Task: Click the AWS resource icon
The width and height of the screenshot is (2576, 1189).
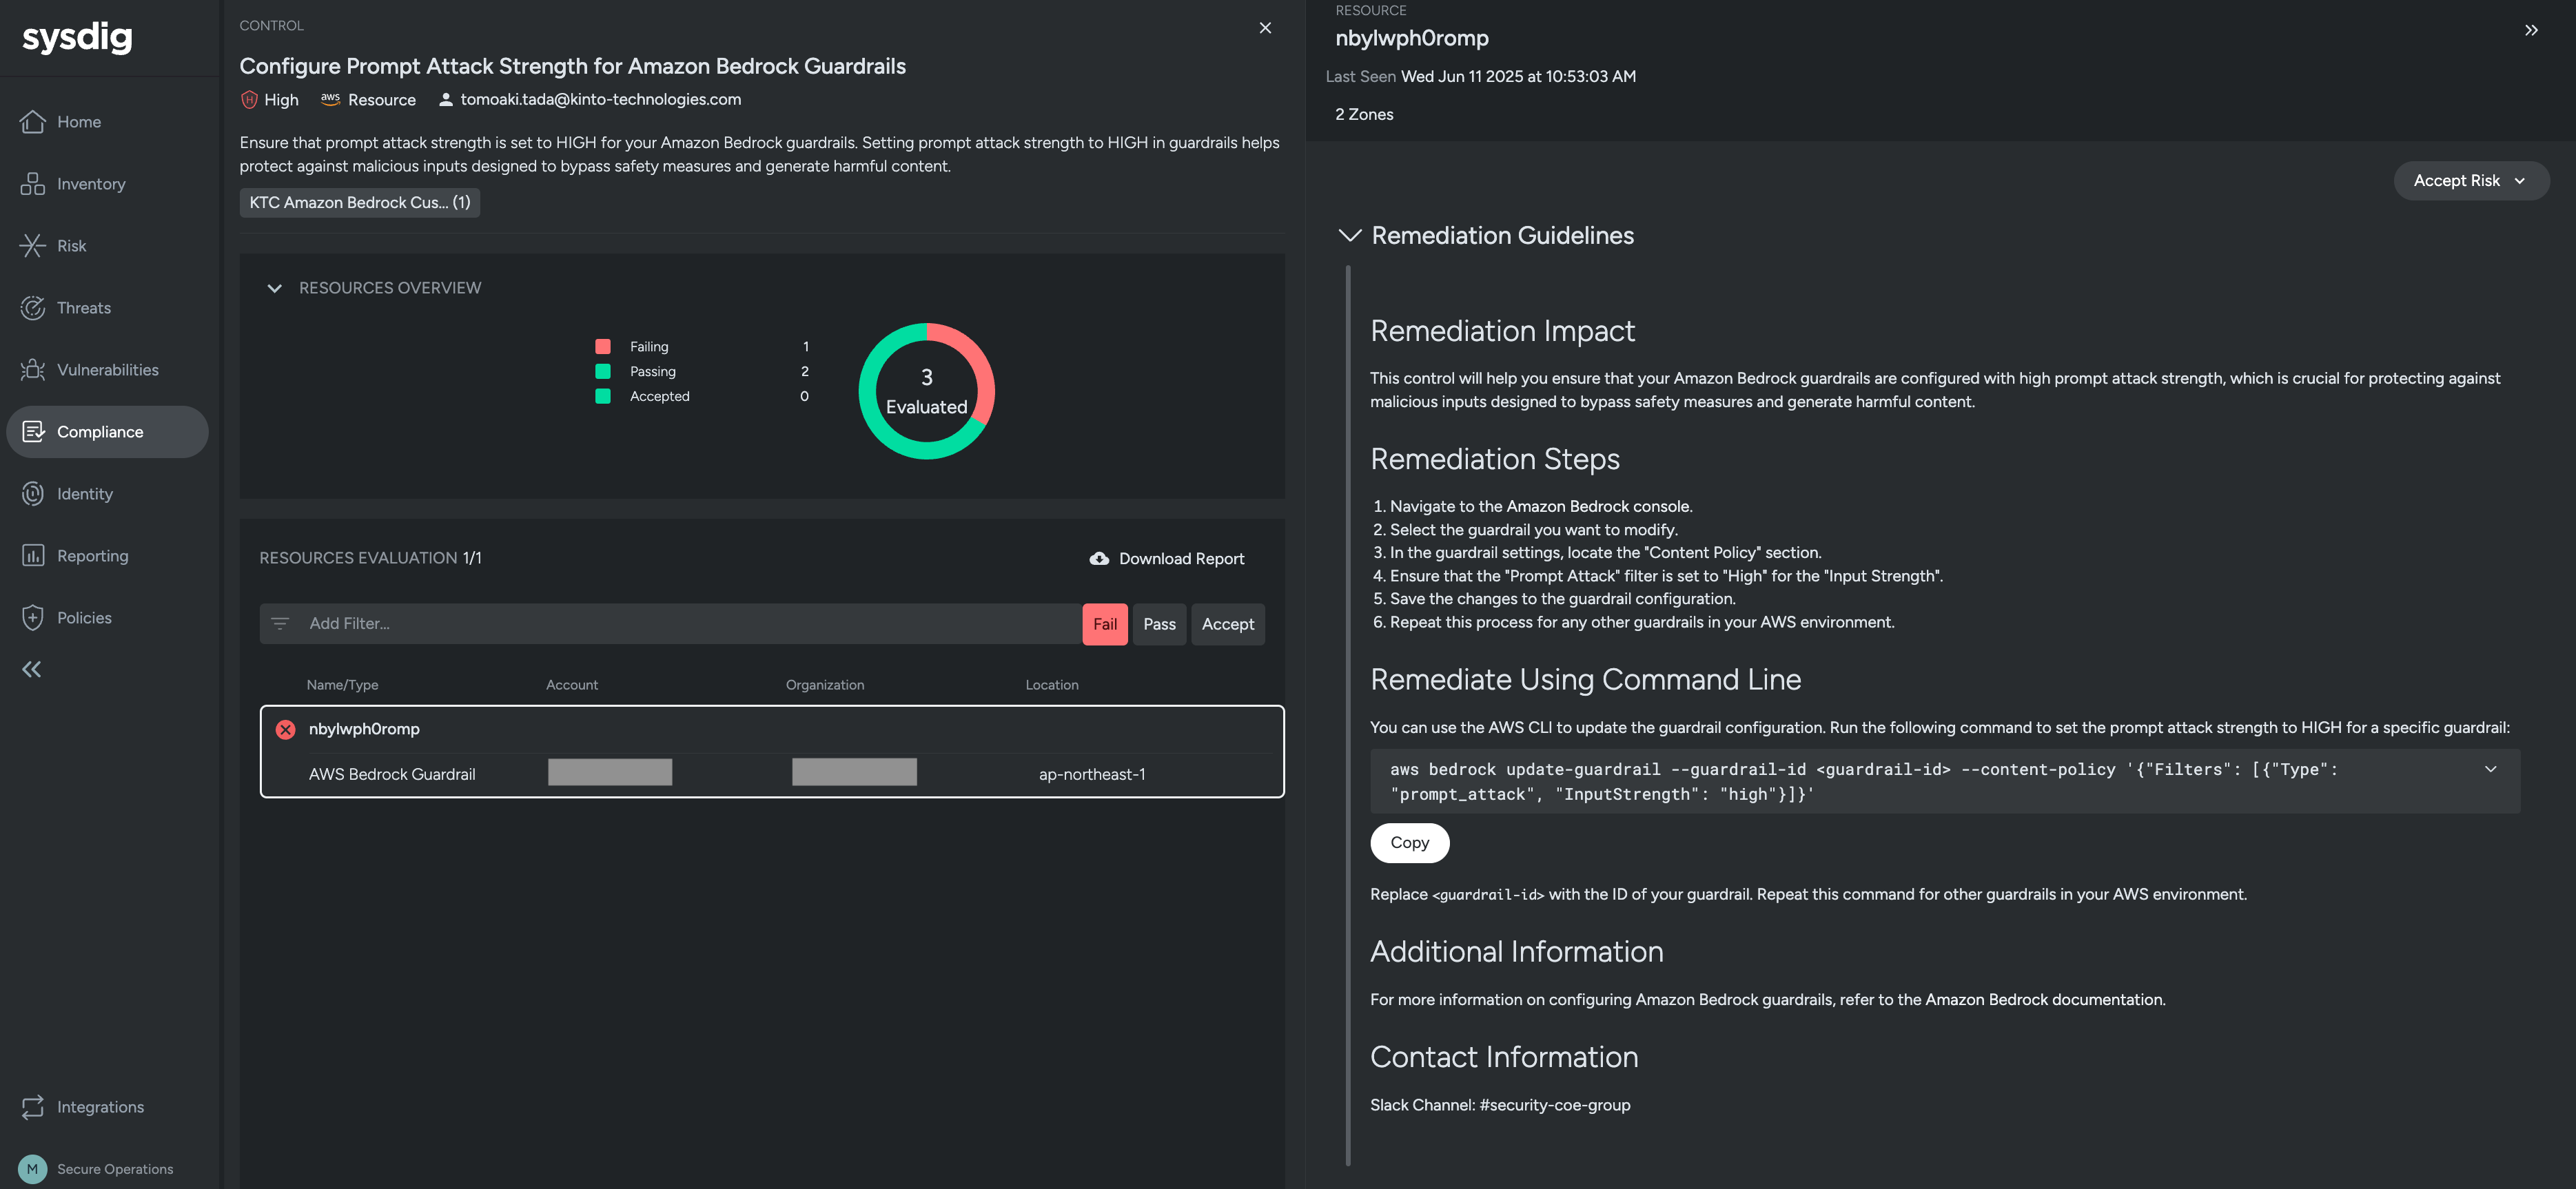Action: 330,99
